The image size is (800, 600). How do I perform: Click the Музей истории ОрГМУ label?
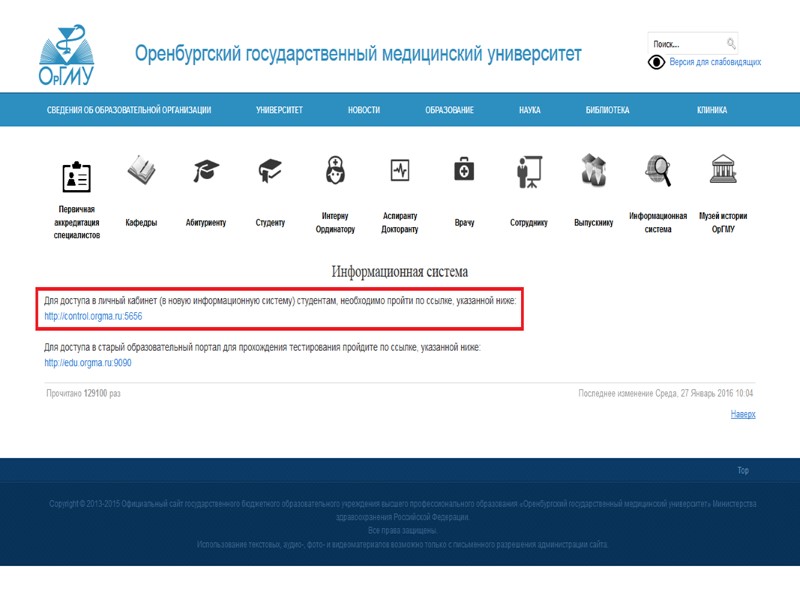pos(723,222)
